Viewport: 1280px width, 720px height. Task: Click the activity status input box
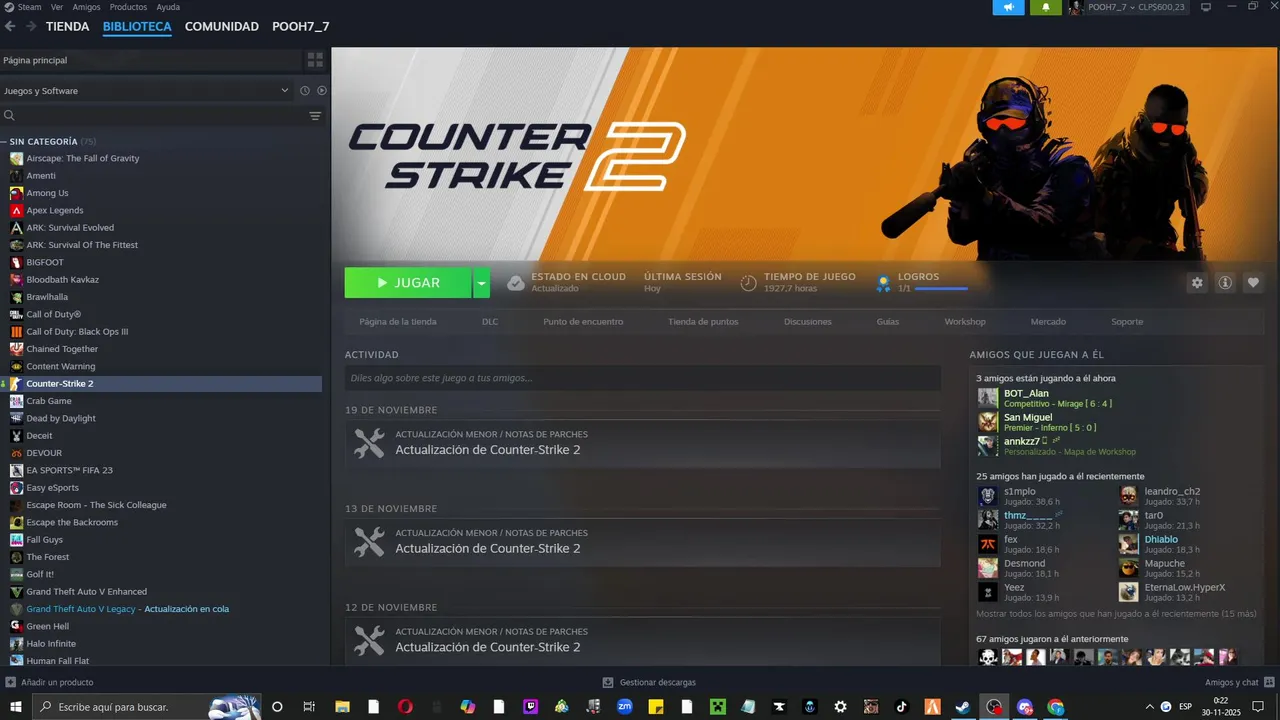pos(642,378)
